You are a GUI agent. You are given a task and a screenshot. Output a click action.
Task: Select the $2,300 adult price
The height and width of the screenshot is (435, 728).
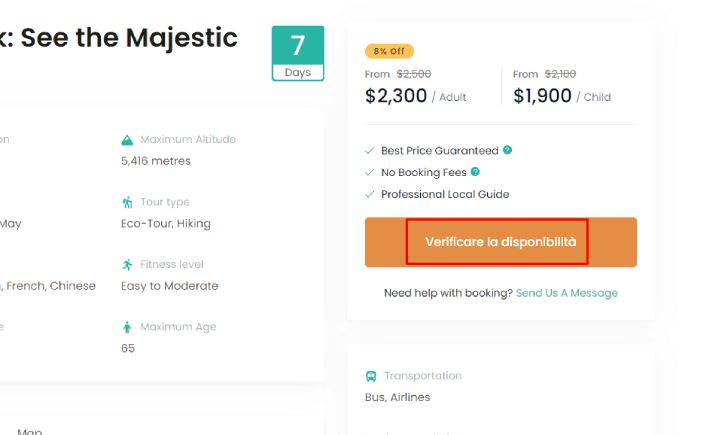396,96
